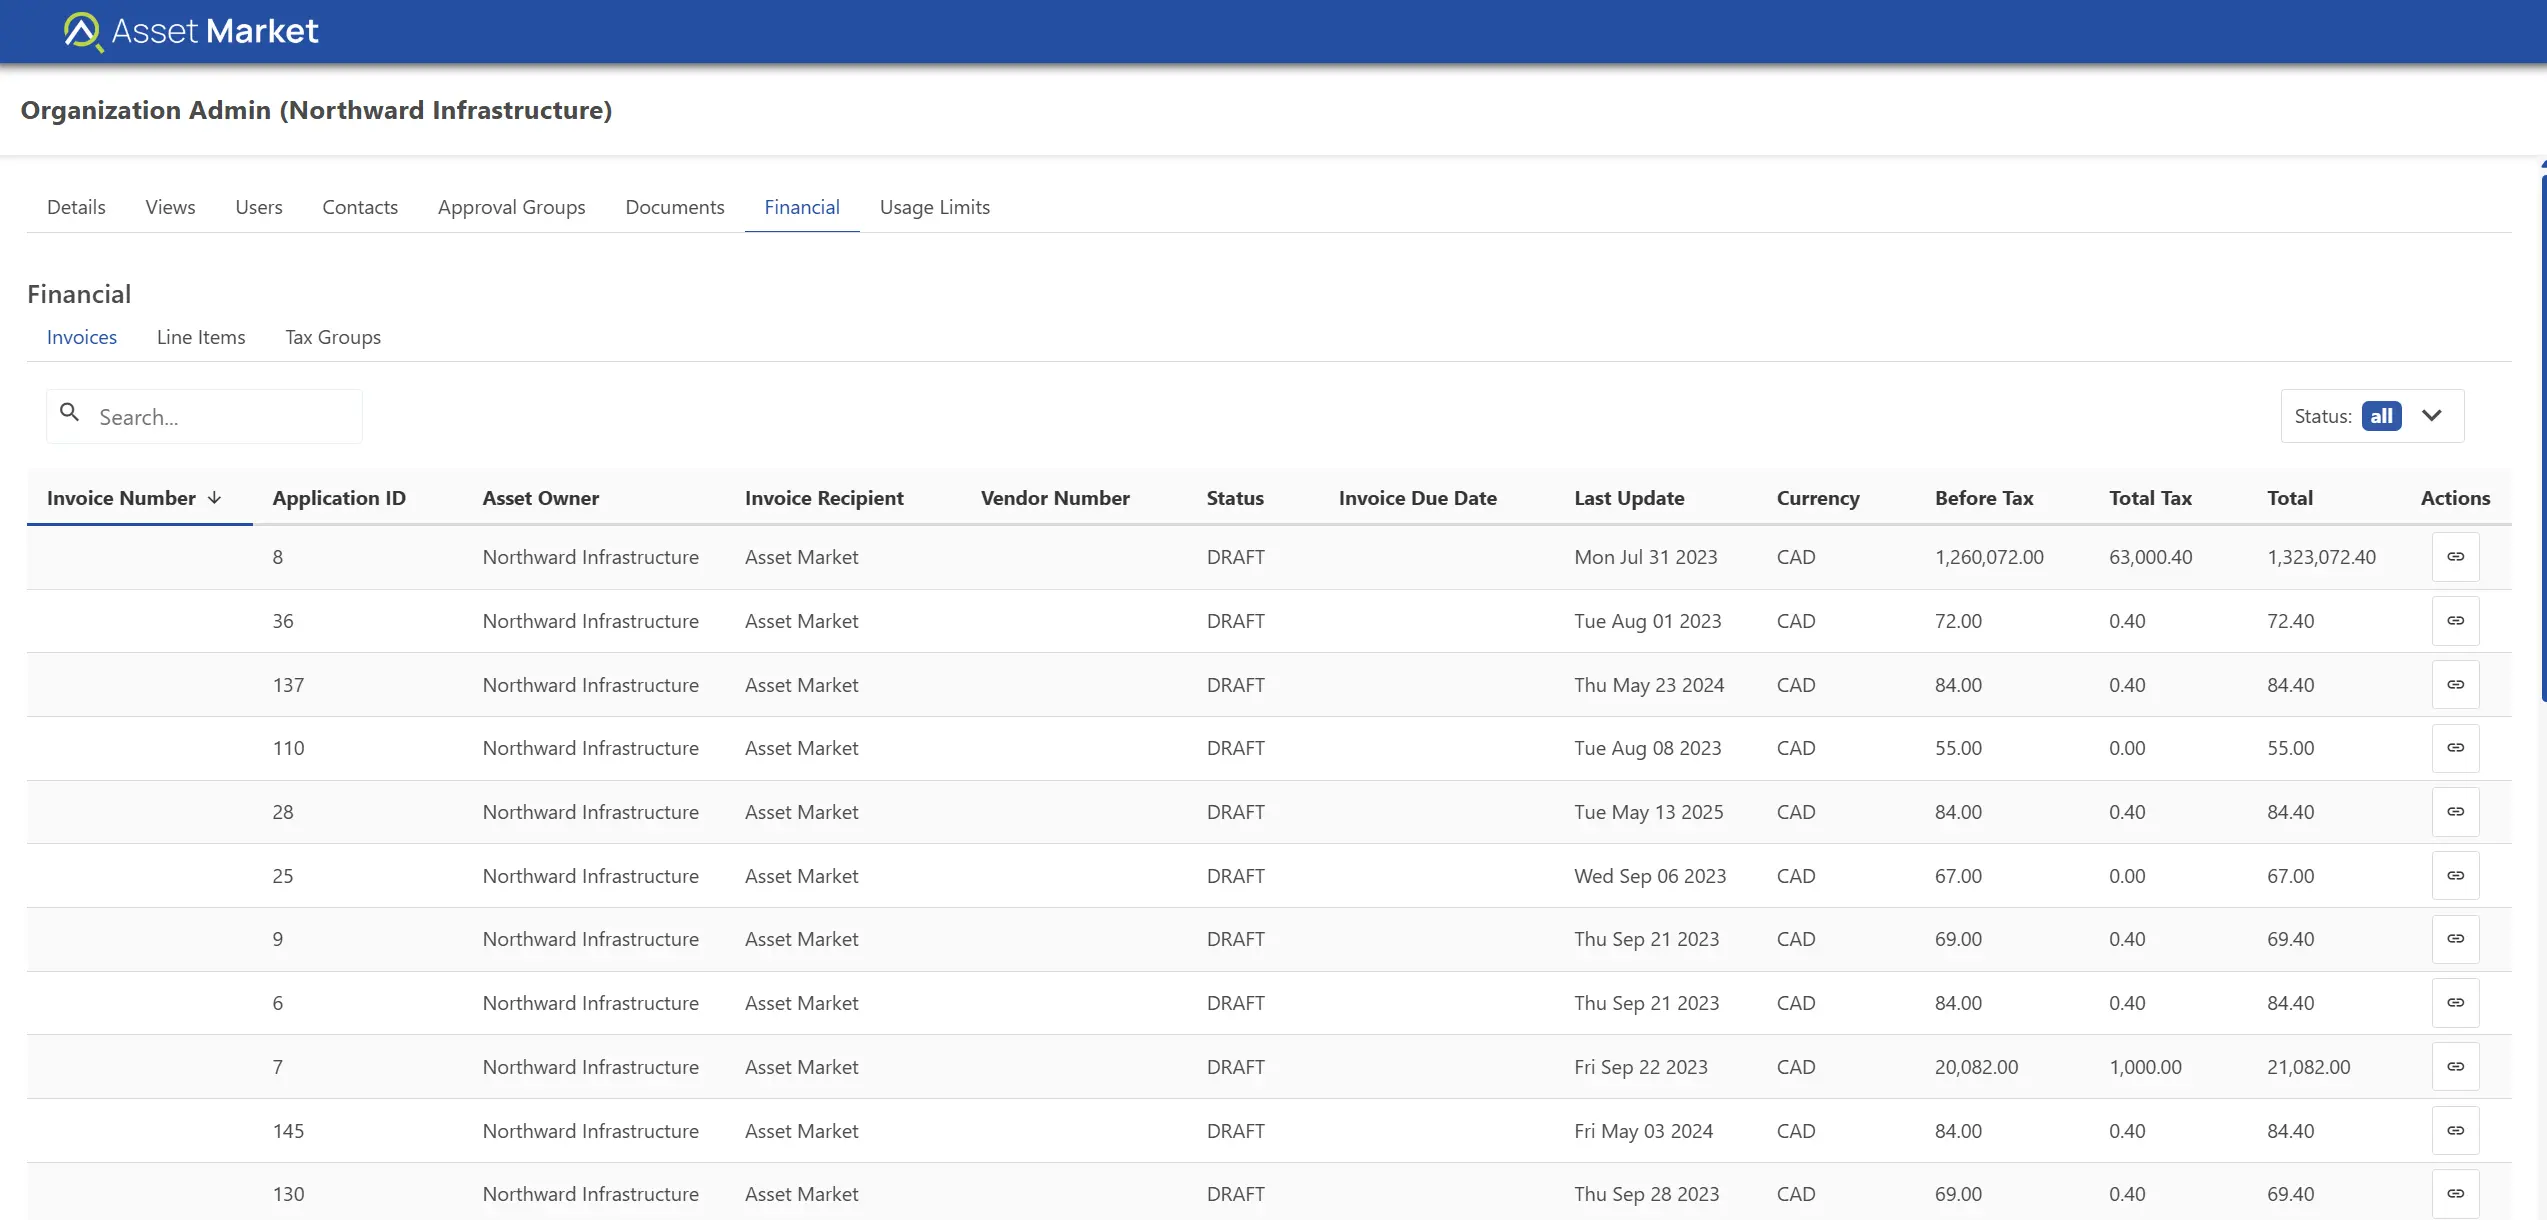Go to Approval Groups tab
This screenshot has height=1220, width=2547.
[x=511, y=207]
